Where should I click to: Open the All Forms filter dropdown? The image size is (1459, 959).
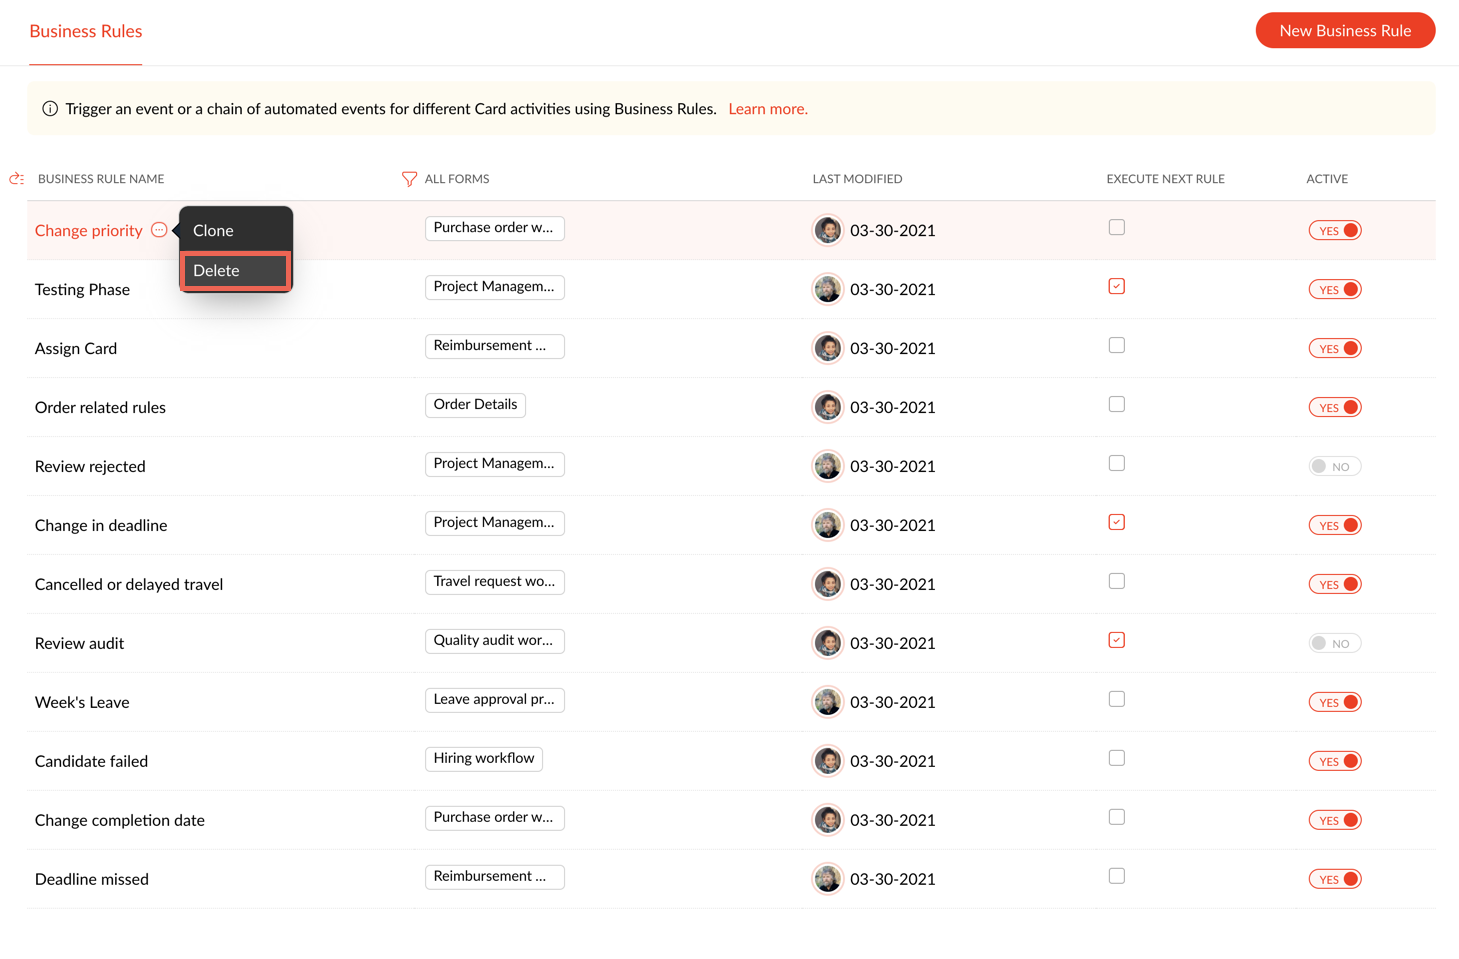(x=457, y=179)
